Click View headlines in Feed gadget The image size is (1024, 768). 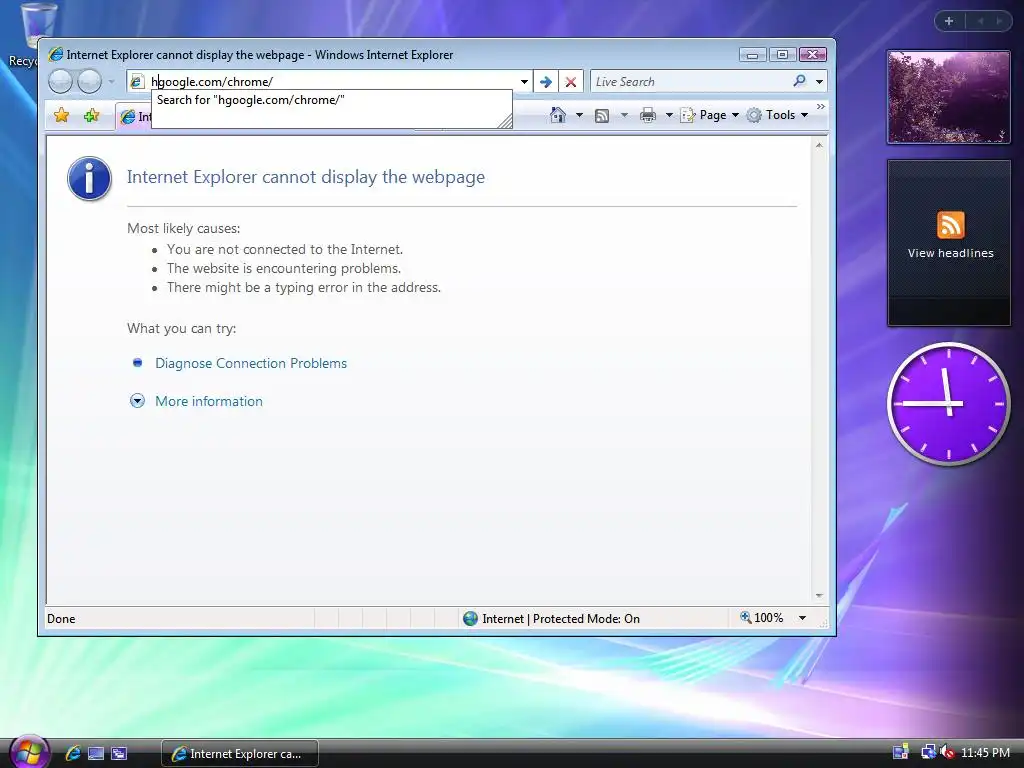pos(950,253)
